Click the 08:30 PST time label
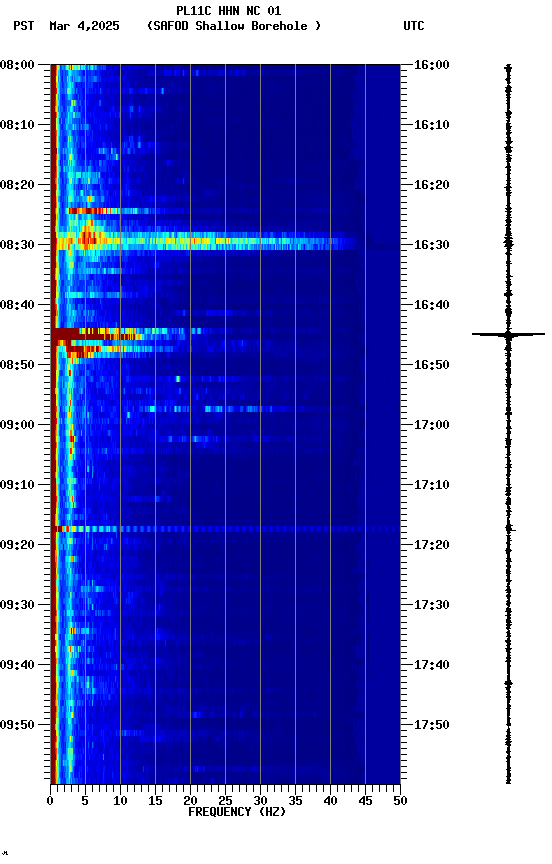The width and height of the screenshot is (552, 864). [x=17, y=245]
